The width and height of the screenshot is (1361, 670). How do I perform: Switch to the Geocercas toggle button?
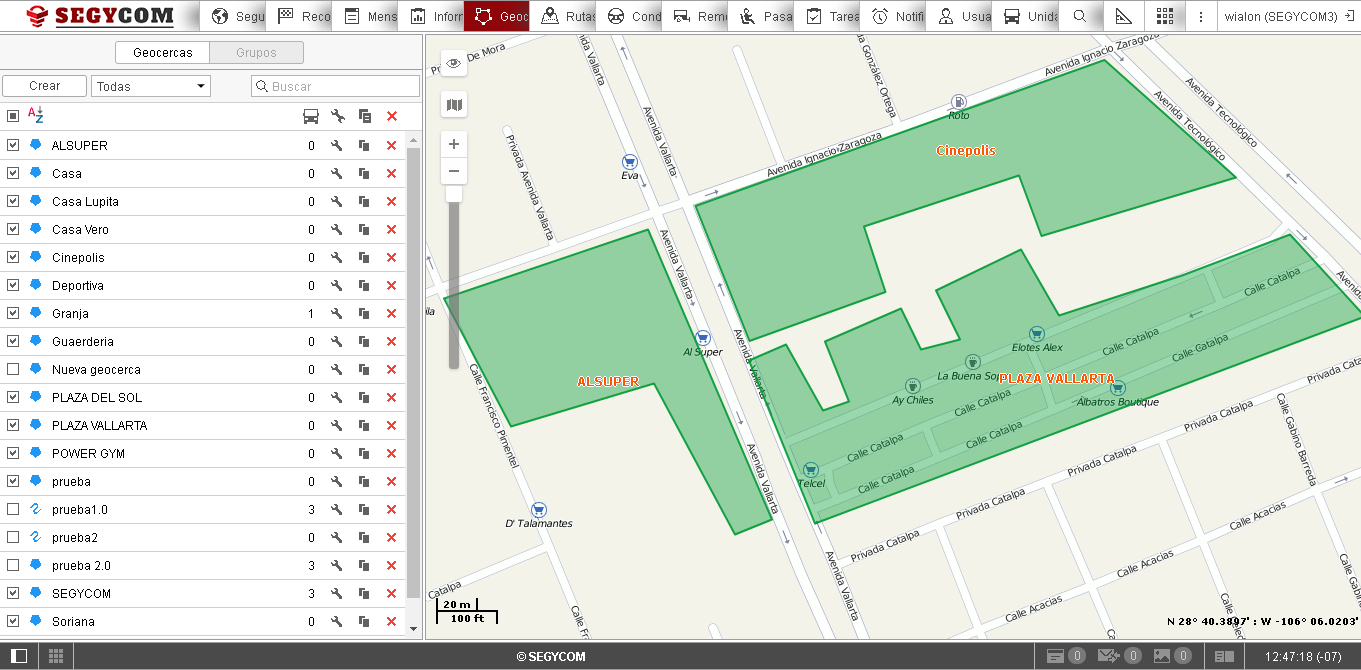(x=163, y=53)
